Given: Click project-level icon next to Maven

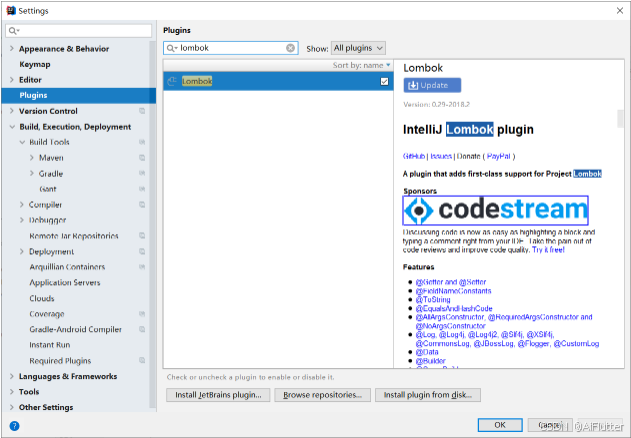Looking at the screenshot, I should 142,157.
